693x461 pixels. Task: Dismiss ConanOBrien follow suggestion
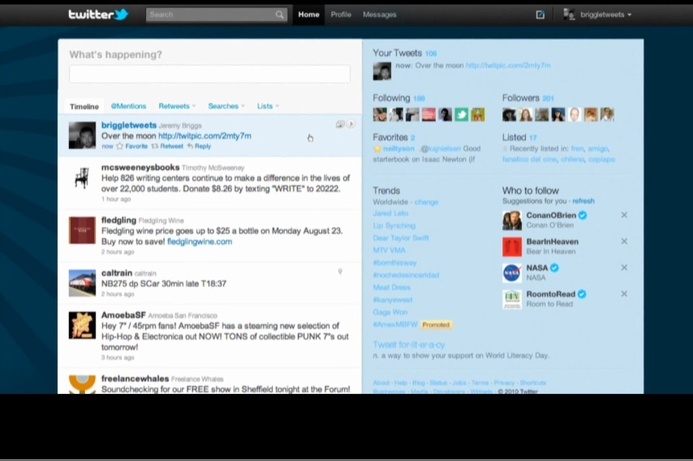point(624,215)
